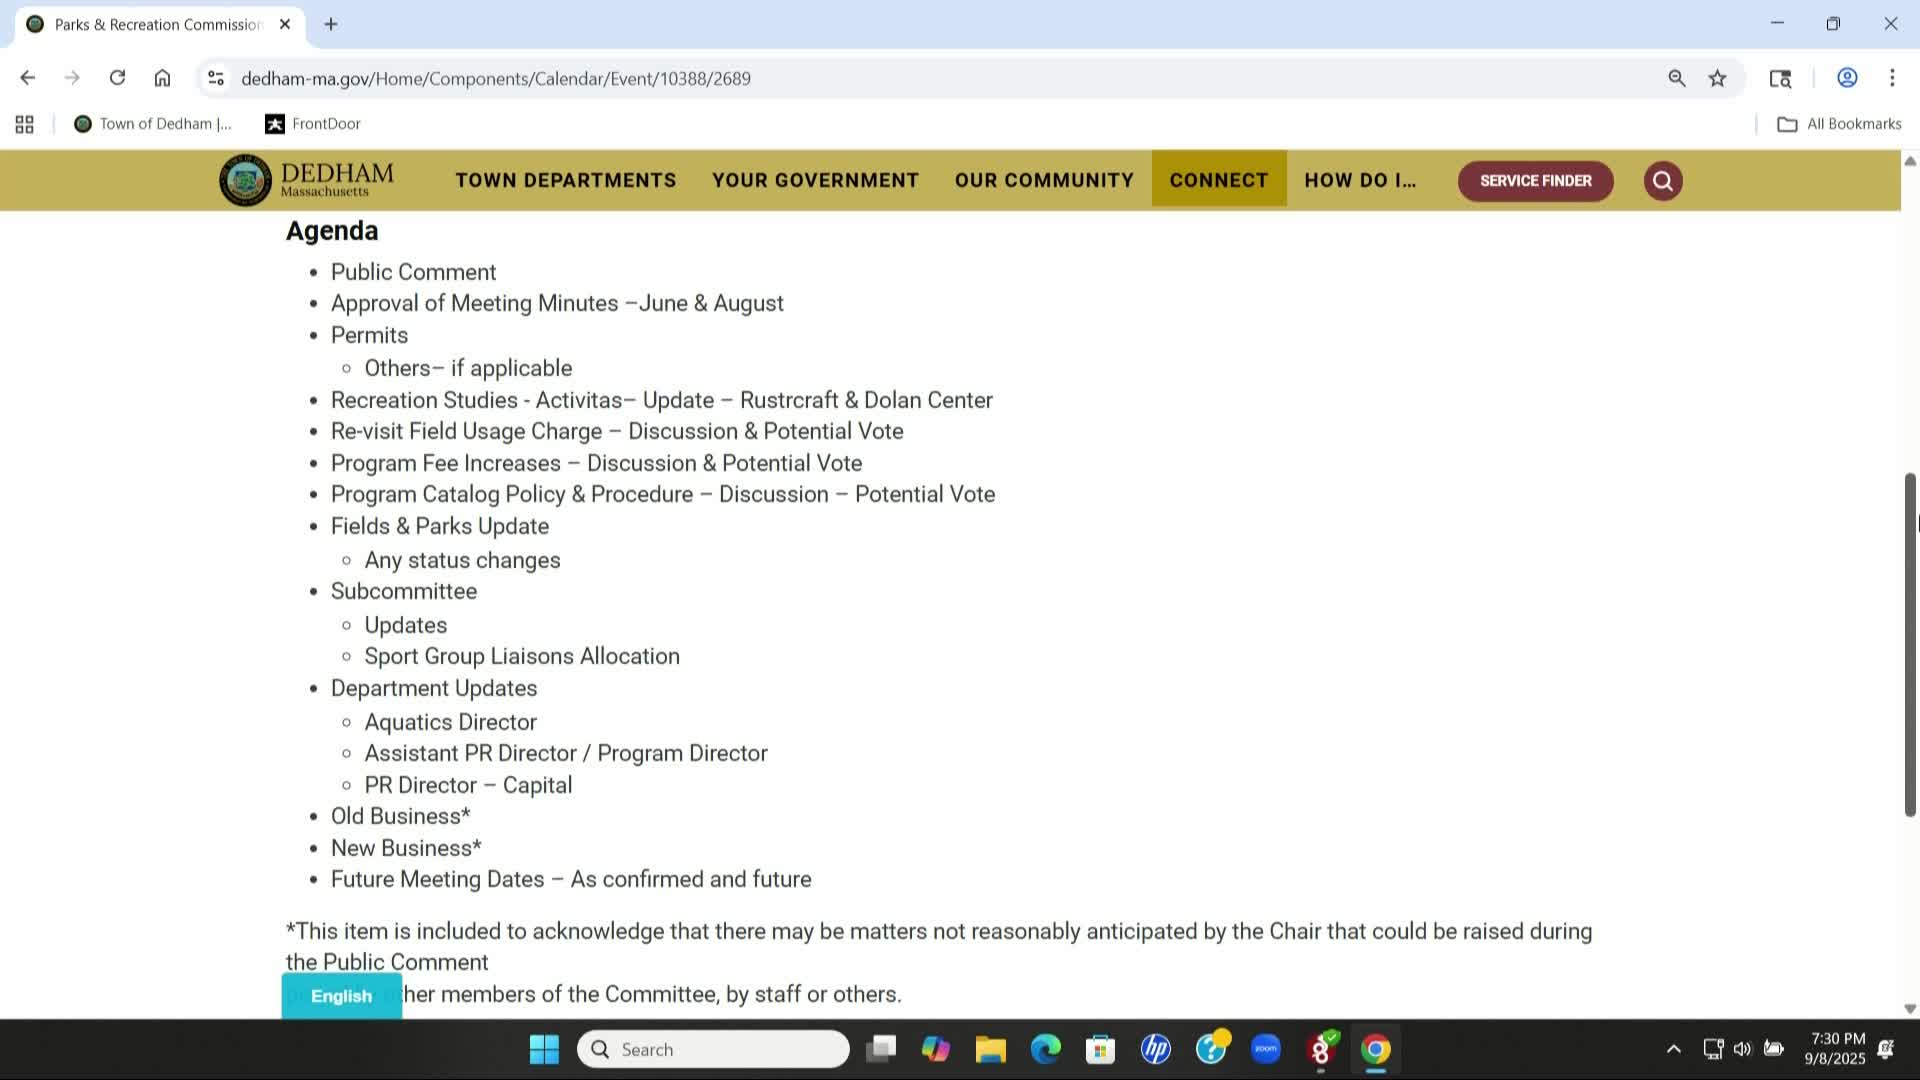Click the Service Finder button

1535,181
